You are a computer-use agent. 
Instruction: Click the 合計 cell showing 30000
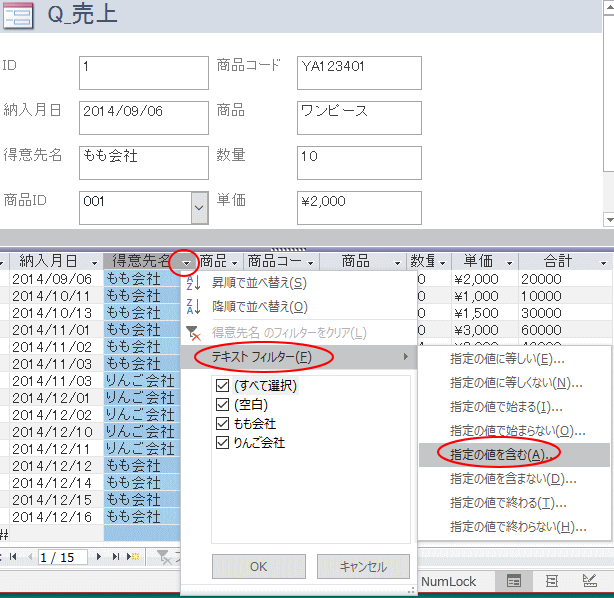click(565, 313)
